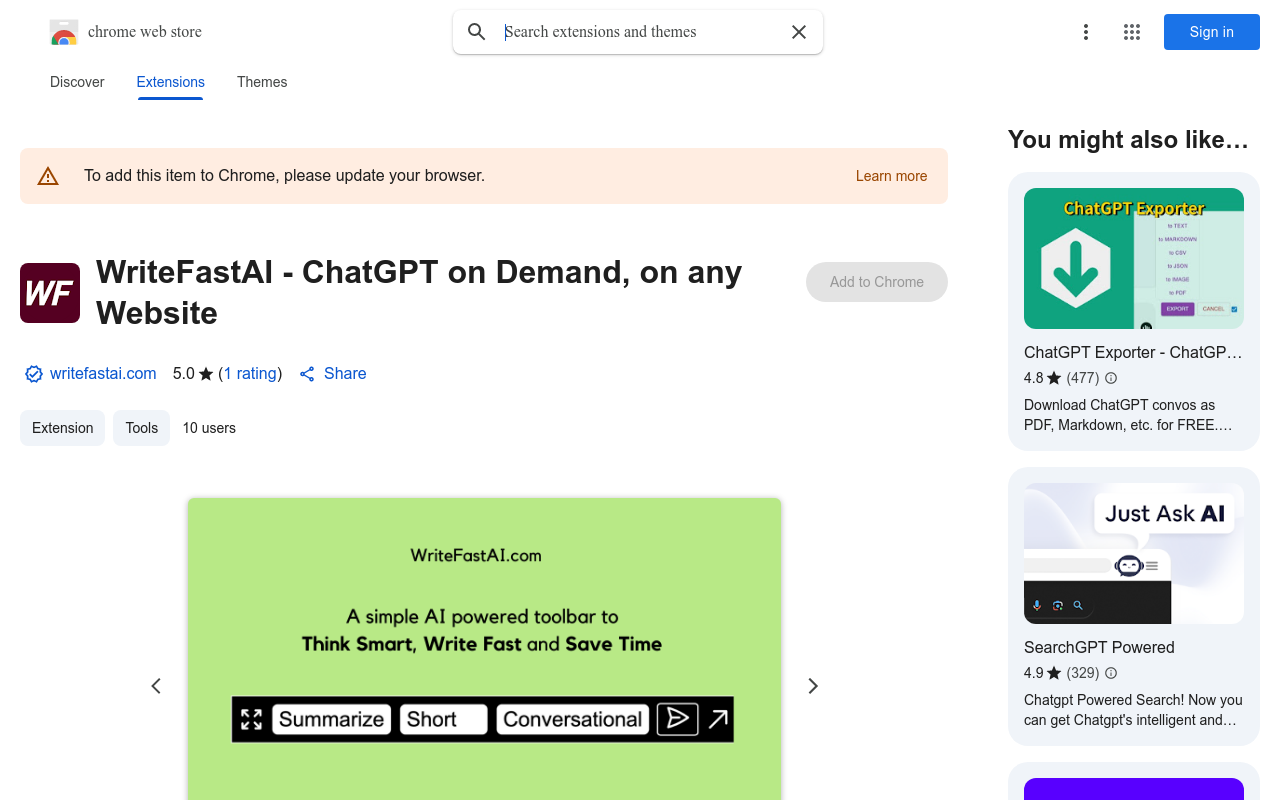Switch to the Discover tab
The width and height of the screenshot is (1280, 800).
(77, 82)
